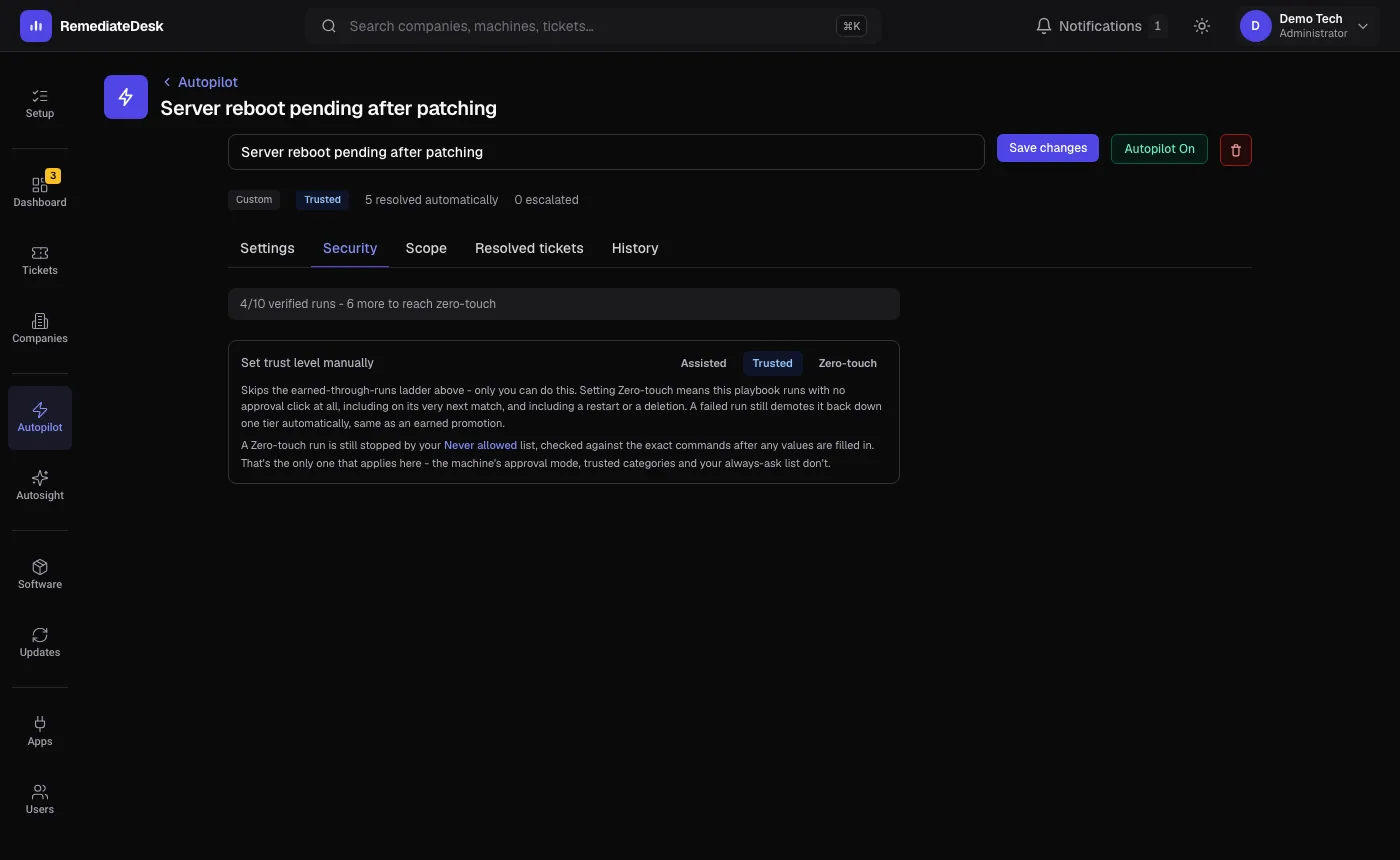
Task: Click the search magnifier icon
Action: 328,26
